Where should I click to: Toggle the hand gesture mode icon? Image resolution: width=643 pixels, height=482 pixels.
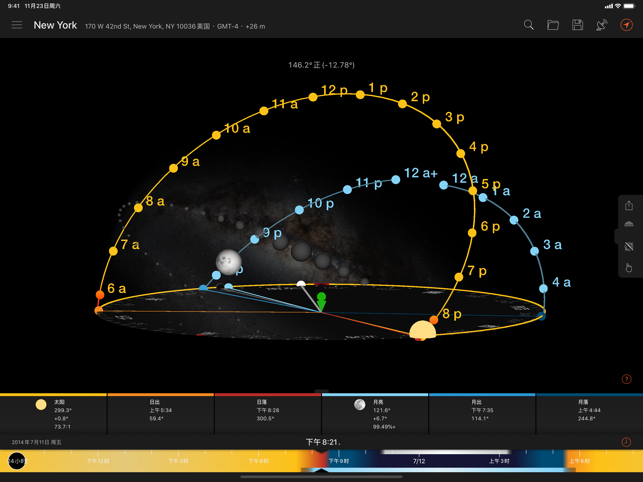(x=629, y=268)
